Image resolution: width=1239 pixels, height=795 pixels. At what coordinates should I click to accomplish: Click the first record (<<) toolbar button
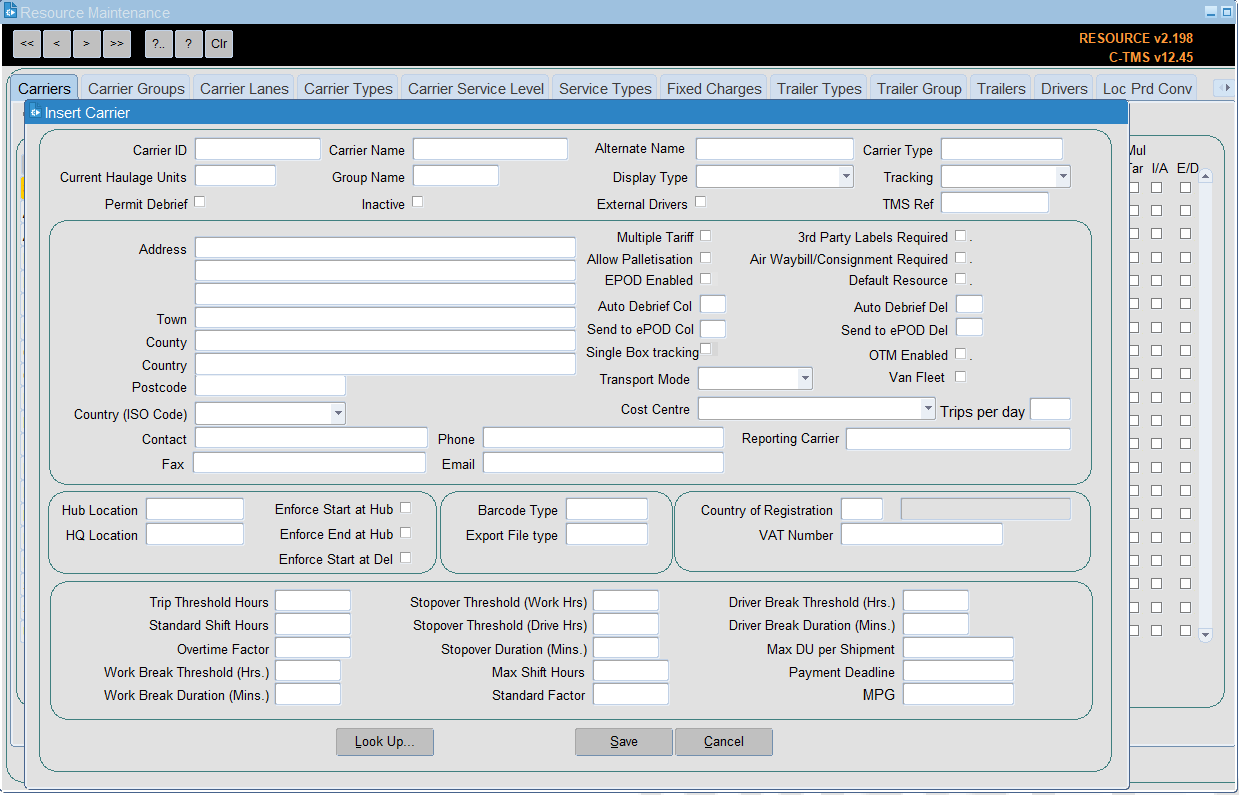click(x=27, y=44)
